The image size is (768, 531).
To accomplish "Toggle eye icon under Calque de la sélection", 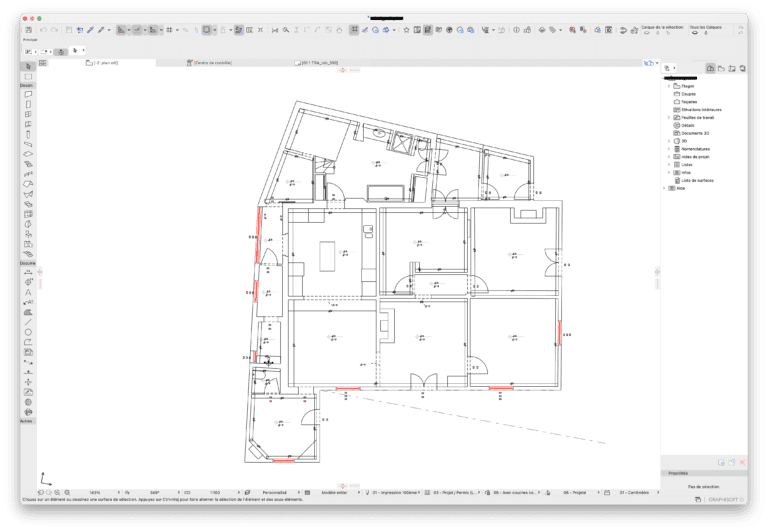I will pos(647,33).
